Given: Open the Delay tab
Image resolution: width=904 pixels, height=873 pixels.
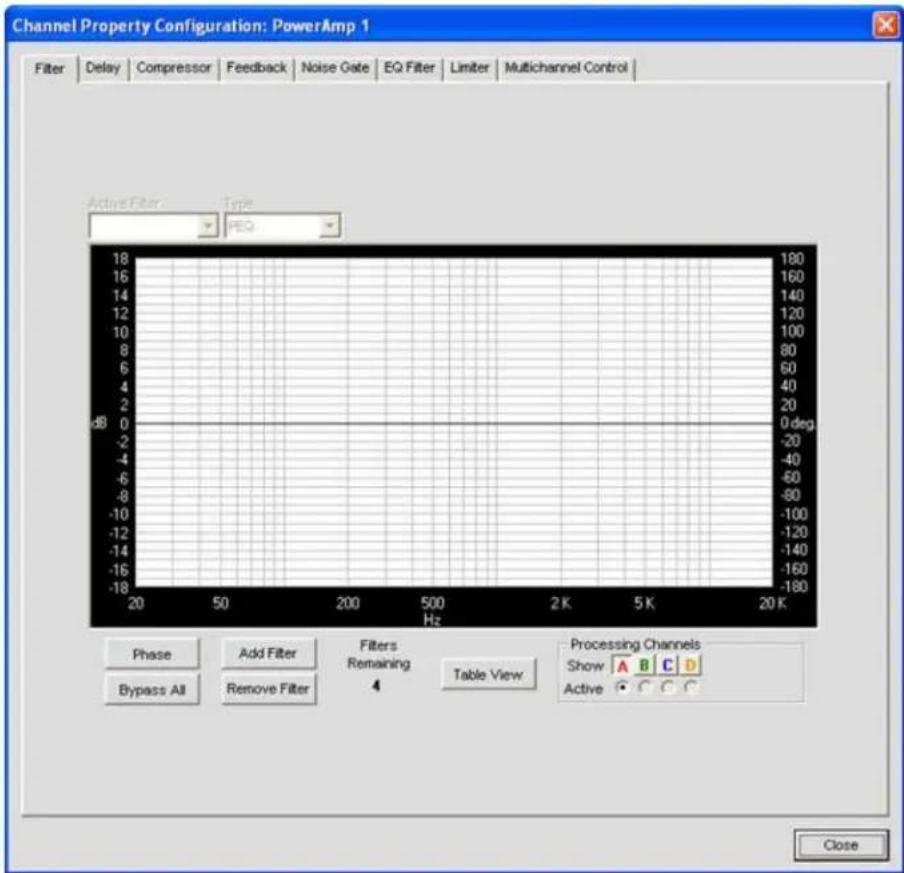Looking at the screenshot, I should (103, 68).
